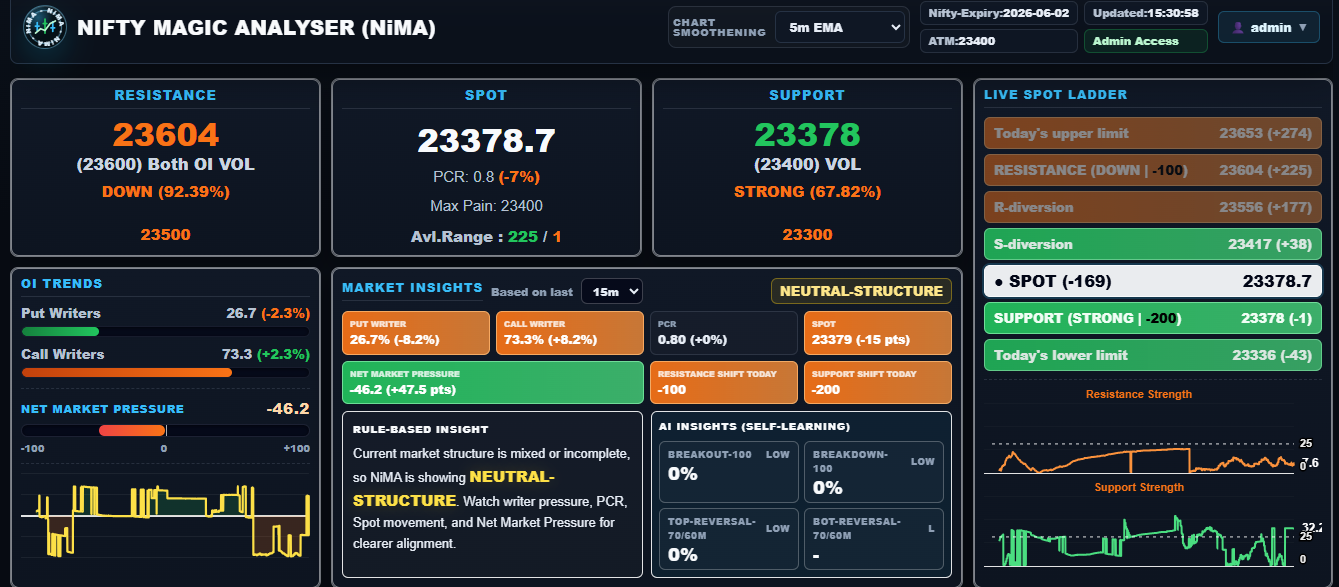This screenshot has width=1339, height=587.
Task: Select the BREAKOUT-100 AI insight tile
Action: pos(729,472)
